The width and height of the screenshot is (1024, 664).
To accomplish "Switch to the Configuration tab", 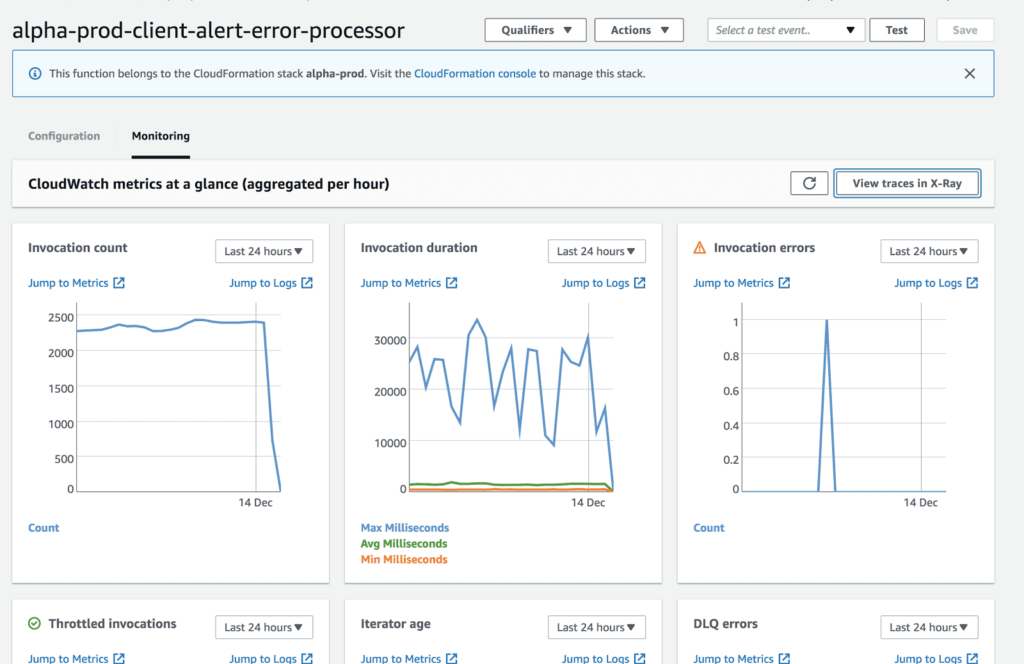I will coord(64,136).
